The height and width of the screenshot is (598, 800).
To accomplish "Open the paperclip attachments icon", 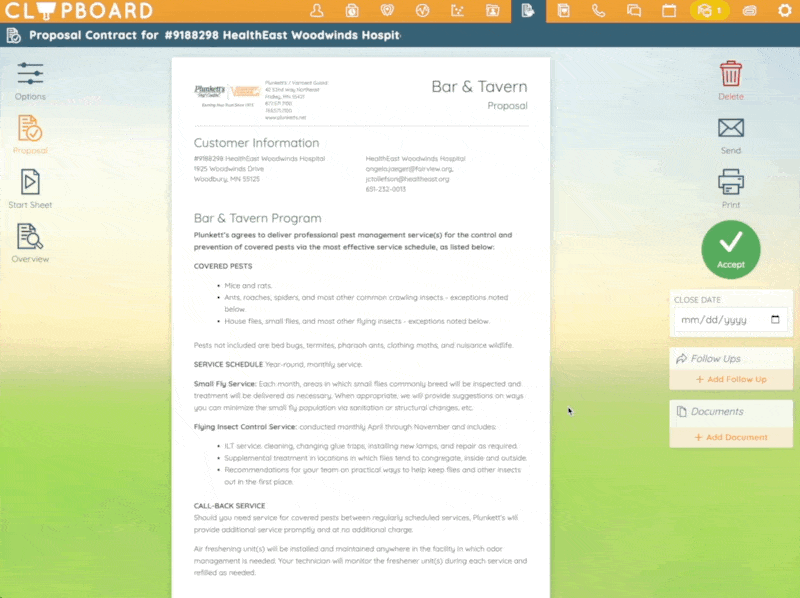I will [749, 11].
